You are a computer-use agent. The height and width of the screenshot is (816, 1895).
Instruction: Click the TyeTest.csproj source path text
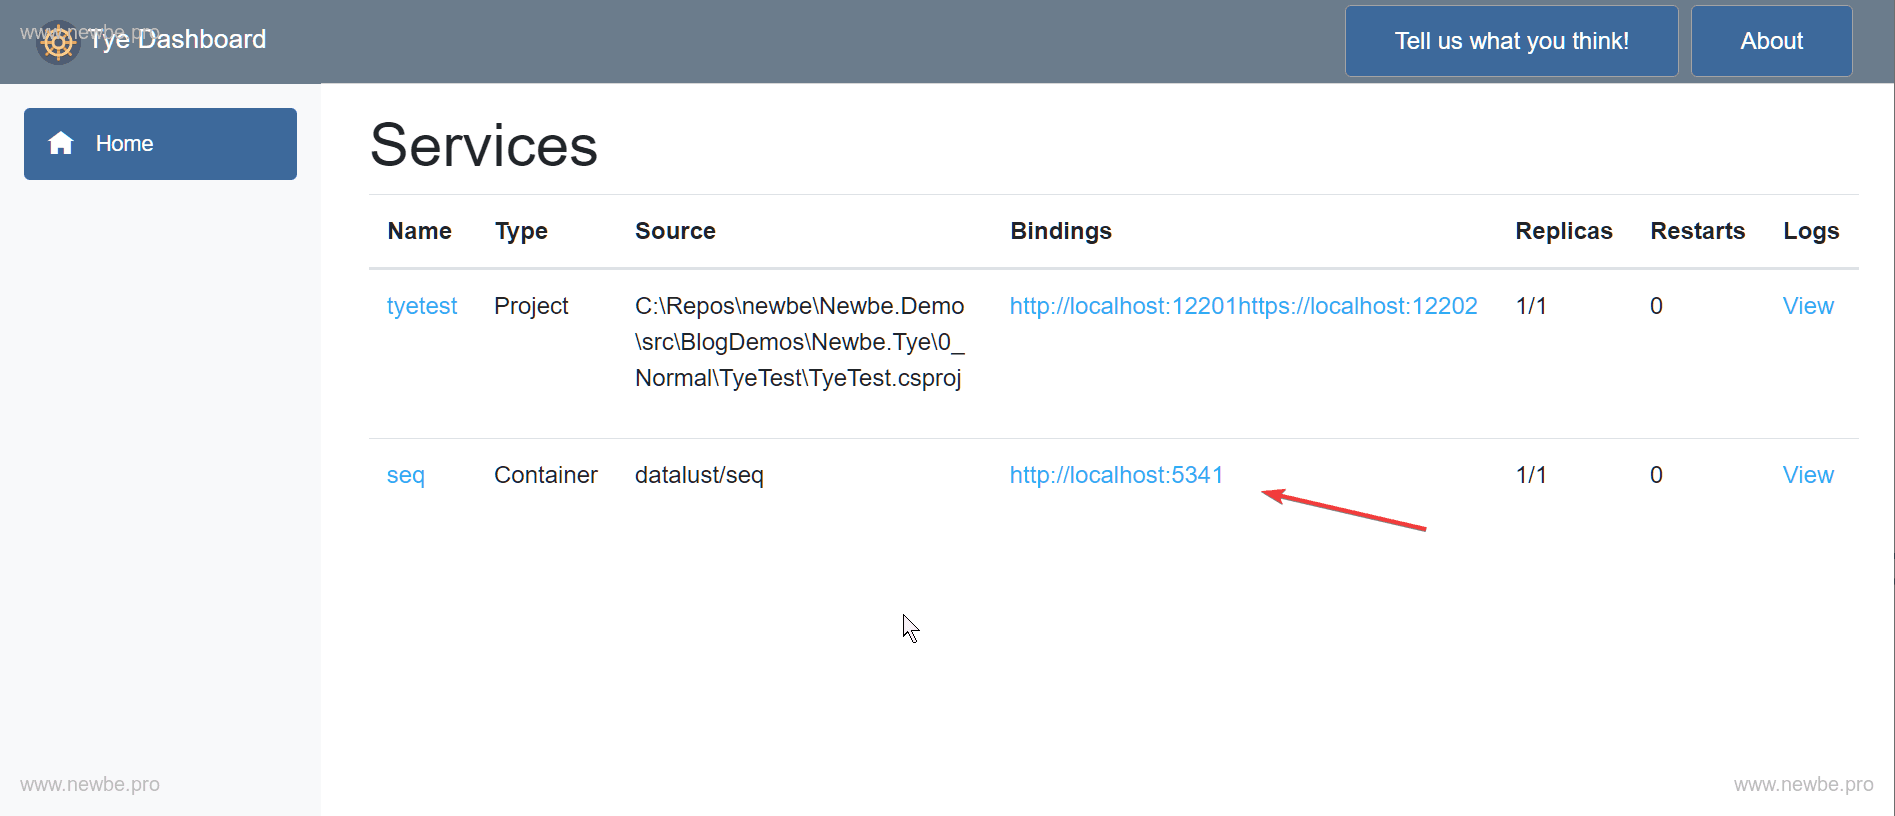(799, 342)
